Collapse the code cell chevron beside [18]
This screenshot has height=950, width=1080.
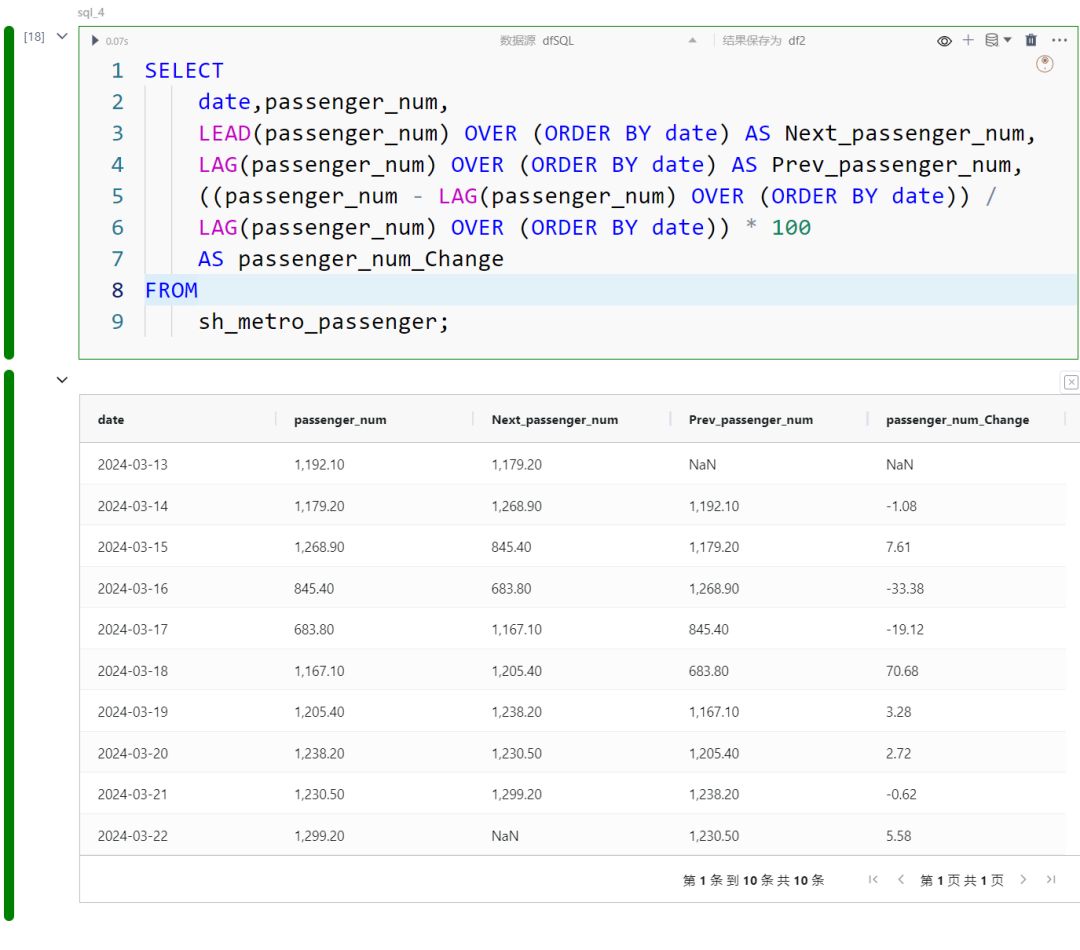click(x=62, y=37)
